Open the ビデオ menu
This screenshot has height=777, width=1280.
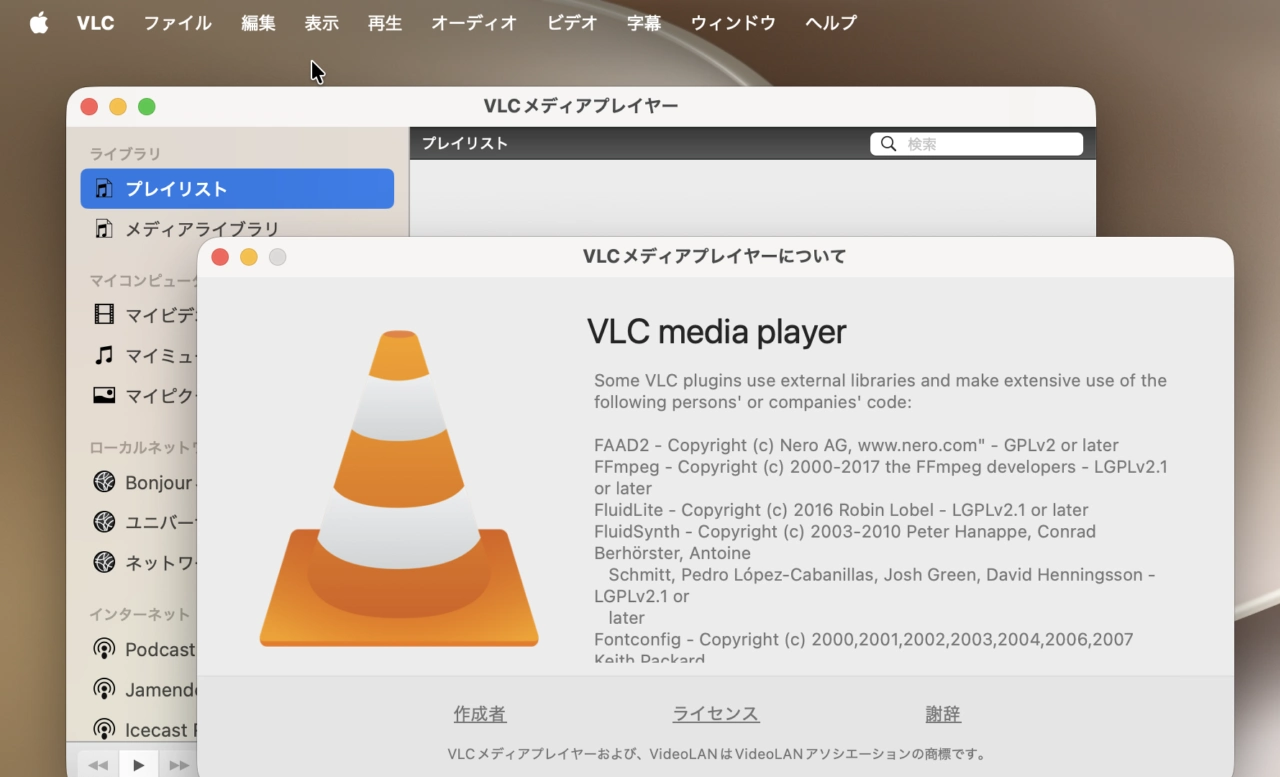point(572,23)
